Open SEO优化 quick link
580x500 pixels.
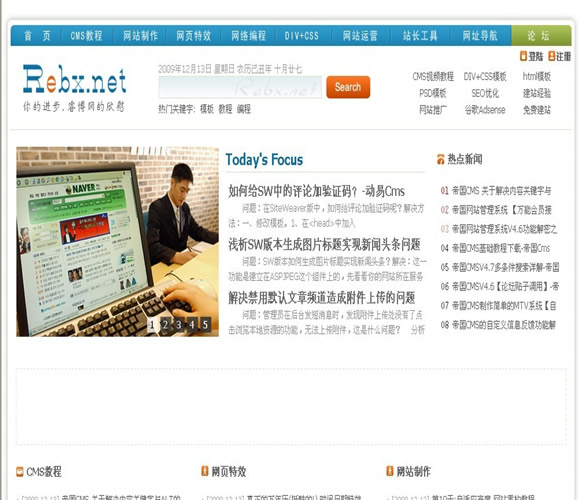click(485, 93)
